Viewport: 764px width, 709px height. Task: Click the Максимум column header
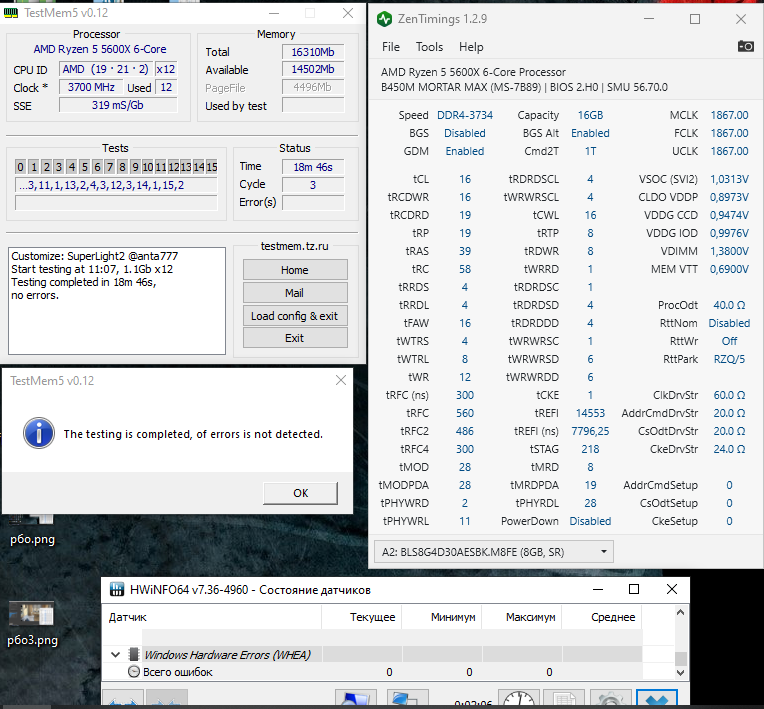pos(522,617)
